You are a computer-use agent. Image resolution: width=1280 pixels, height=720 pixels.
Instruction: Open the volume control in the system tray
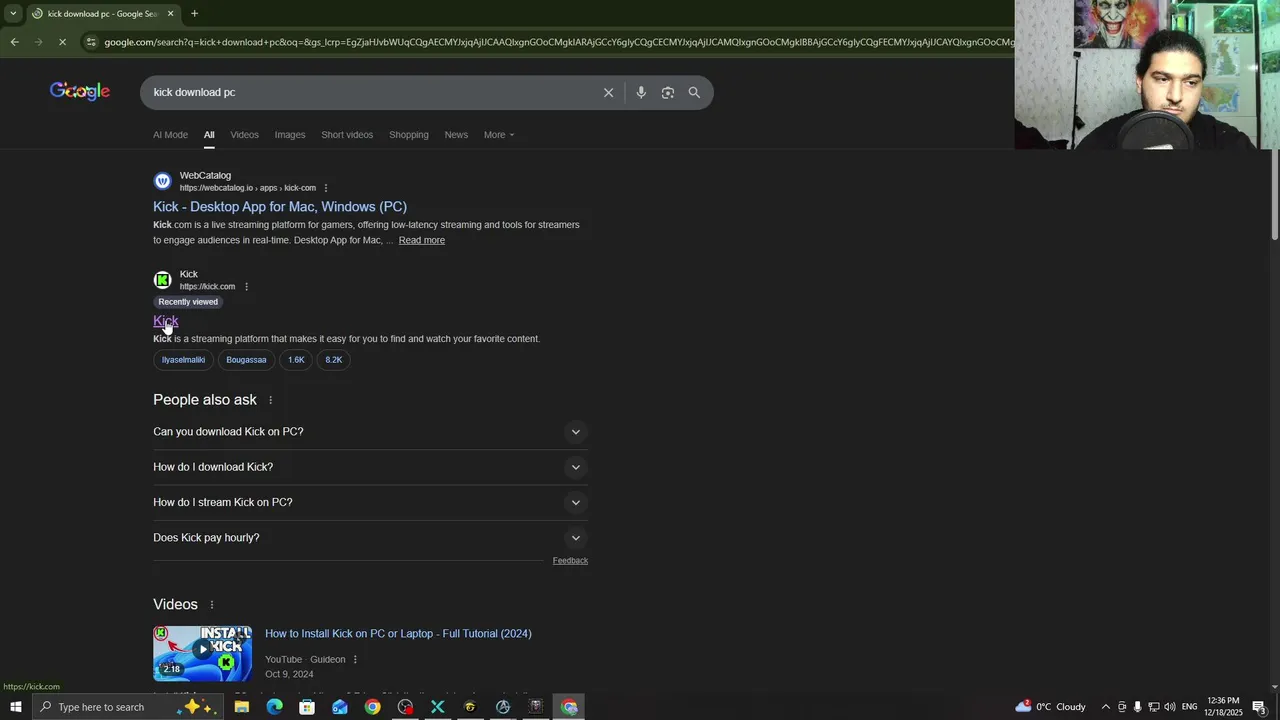[x=1170, y=707]
